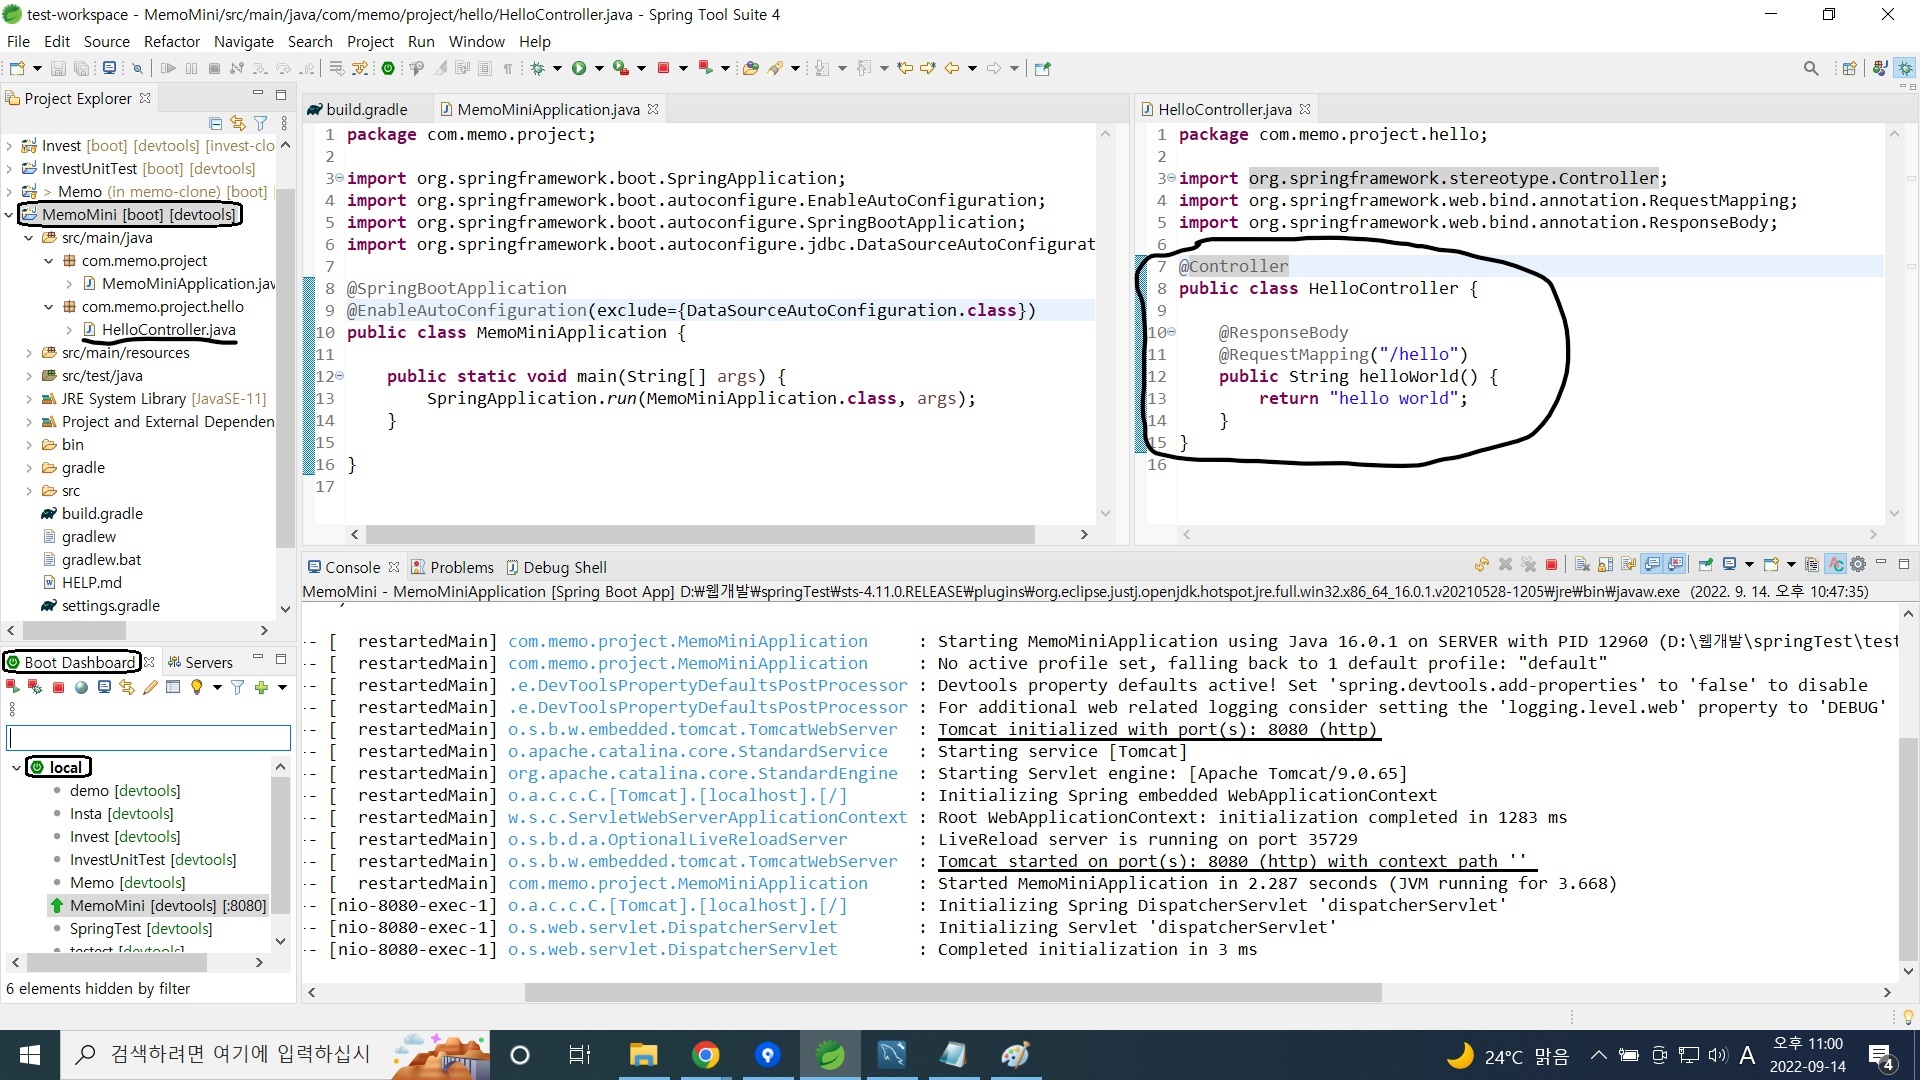Expand the src/main/resources folder
Viewport: 1920px width, 1080px height.
[x=29, y=353]
